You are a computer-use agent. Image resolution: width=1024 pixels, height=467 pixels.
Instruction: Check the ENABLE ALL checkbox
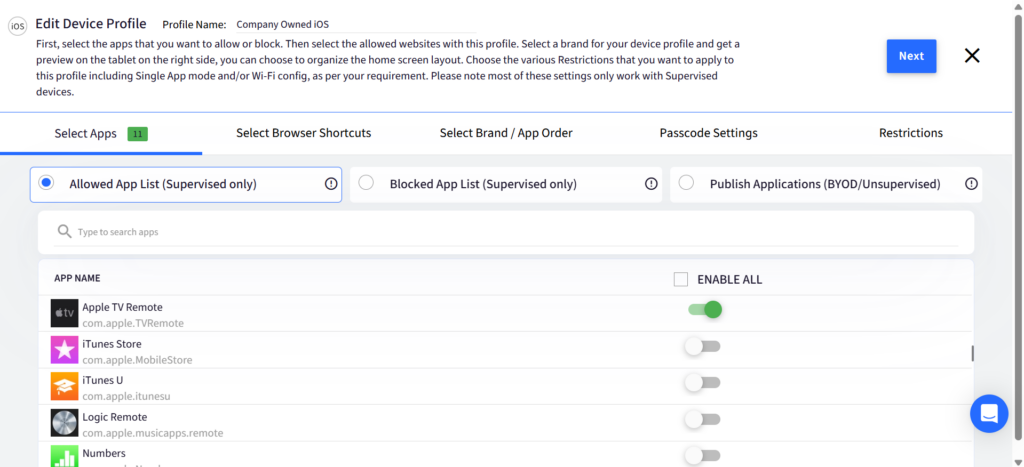coord(680,280)
